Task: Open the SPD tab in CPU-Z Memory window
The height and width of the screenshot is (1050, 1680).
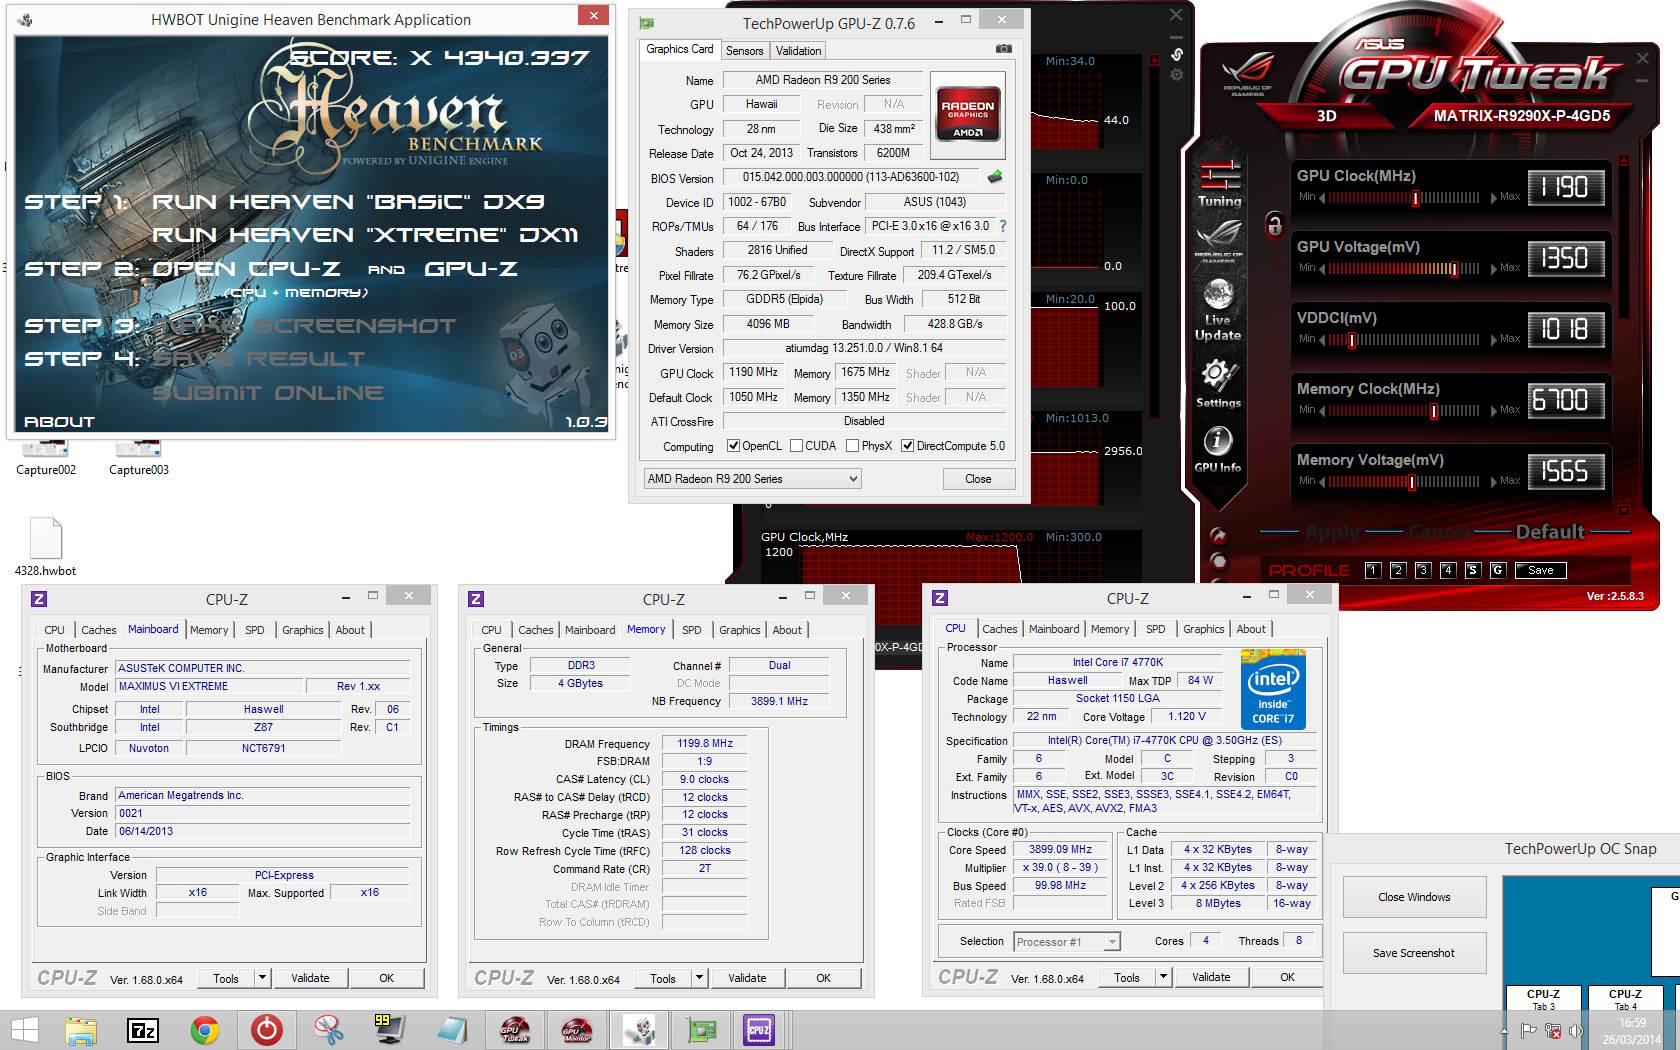Action: coord(691,630)
